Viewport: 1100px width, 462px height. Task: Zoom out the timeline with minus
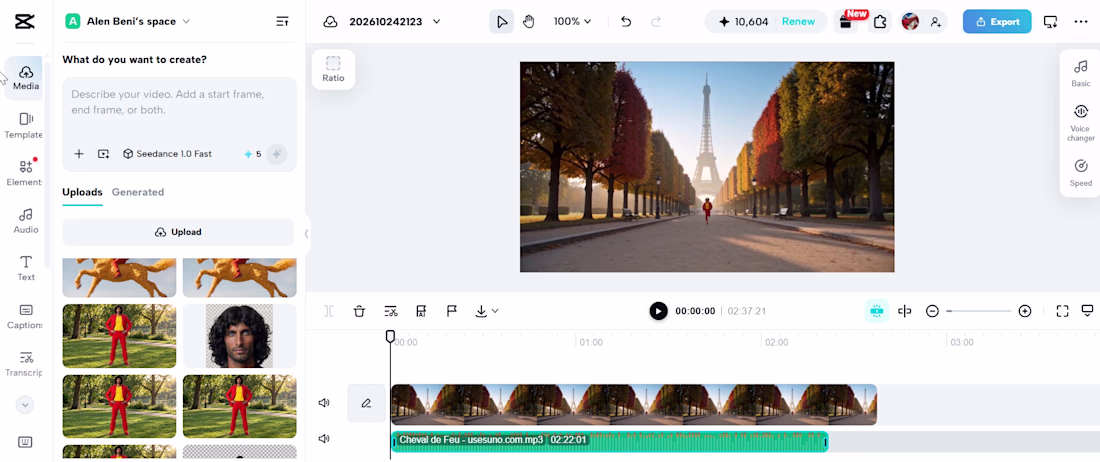pyautogui.click(x=932, y=311)
